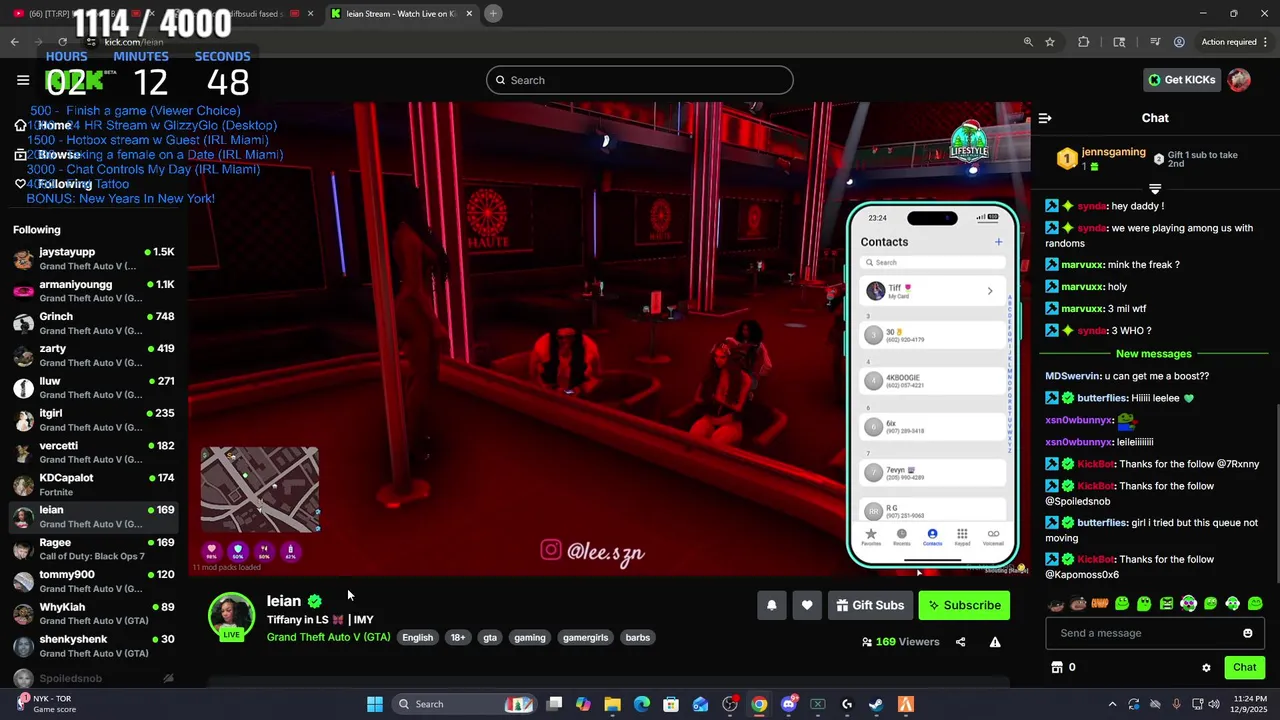
Task: Click the in-game minimap
Action: click(260, 490)
